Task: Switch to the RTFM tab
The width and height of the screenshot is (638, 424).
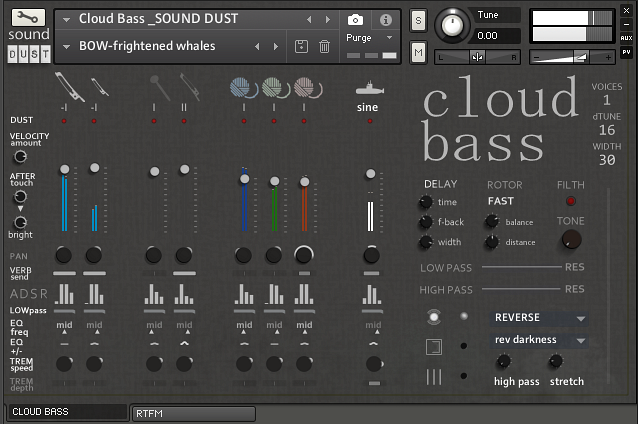Action: pyautogui.click(x=194, y=413)
